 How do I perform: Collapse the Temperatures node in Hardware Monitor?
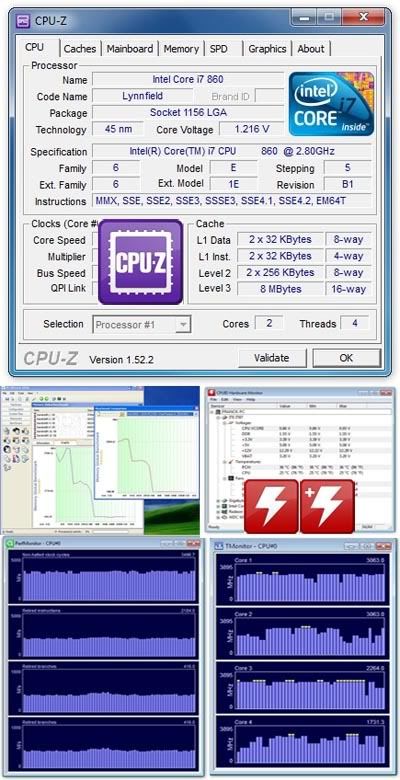point(223,462)
